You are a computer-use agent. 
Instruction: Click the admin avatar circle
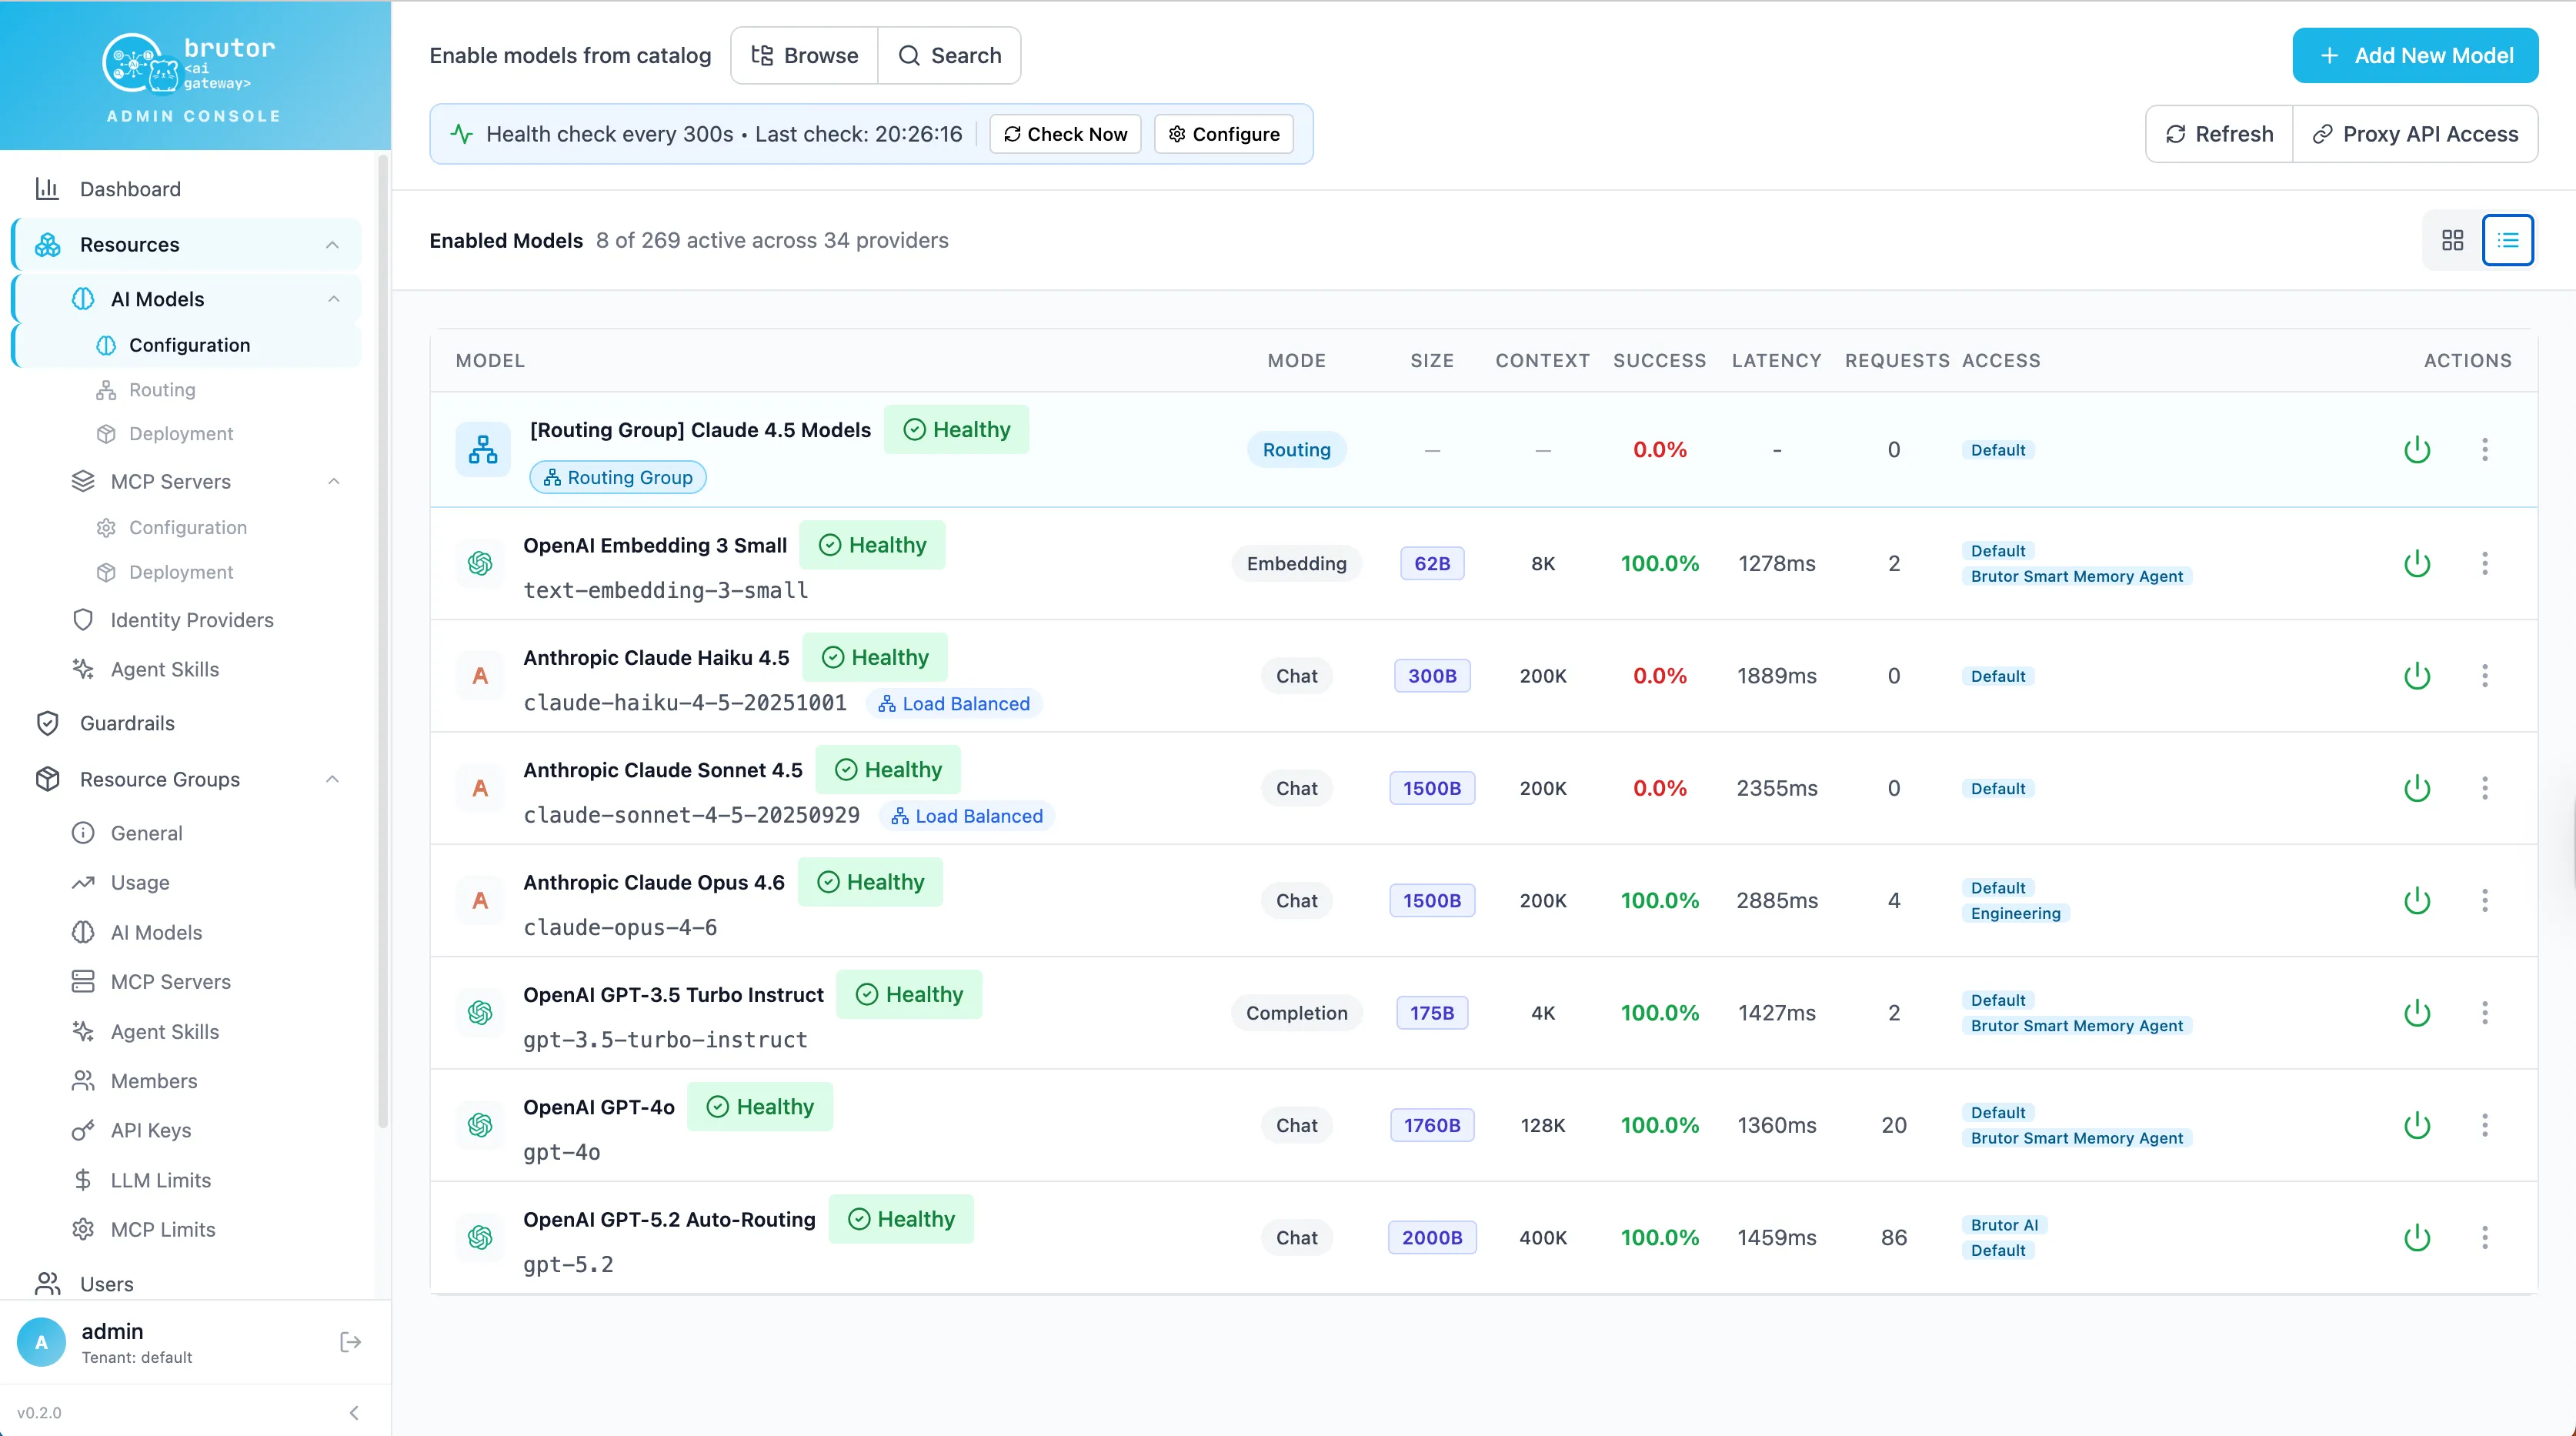[x=41, y=1342]
